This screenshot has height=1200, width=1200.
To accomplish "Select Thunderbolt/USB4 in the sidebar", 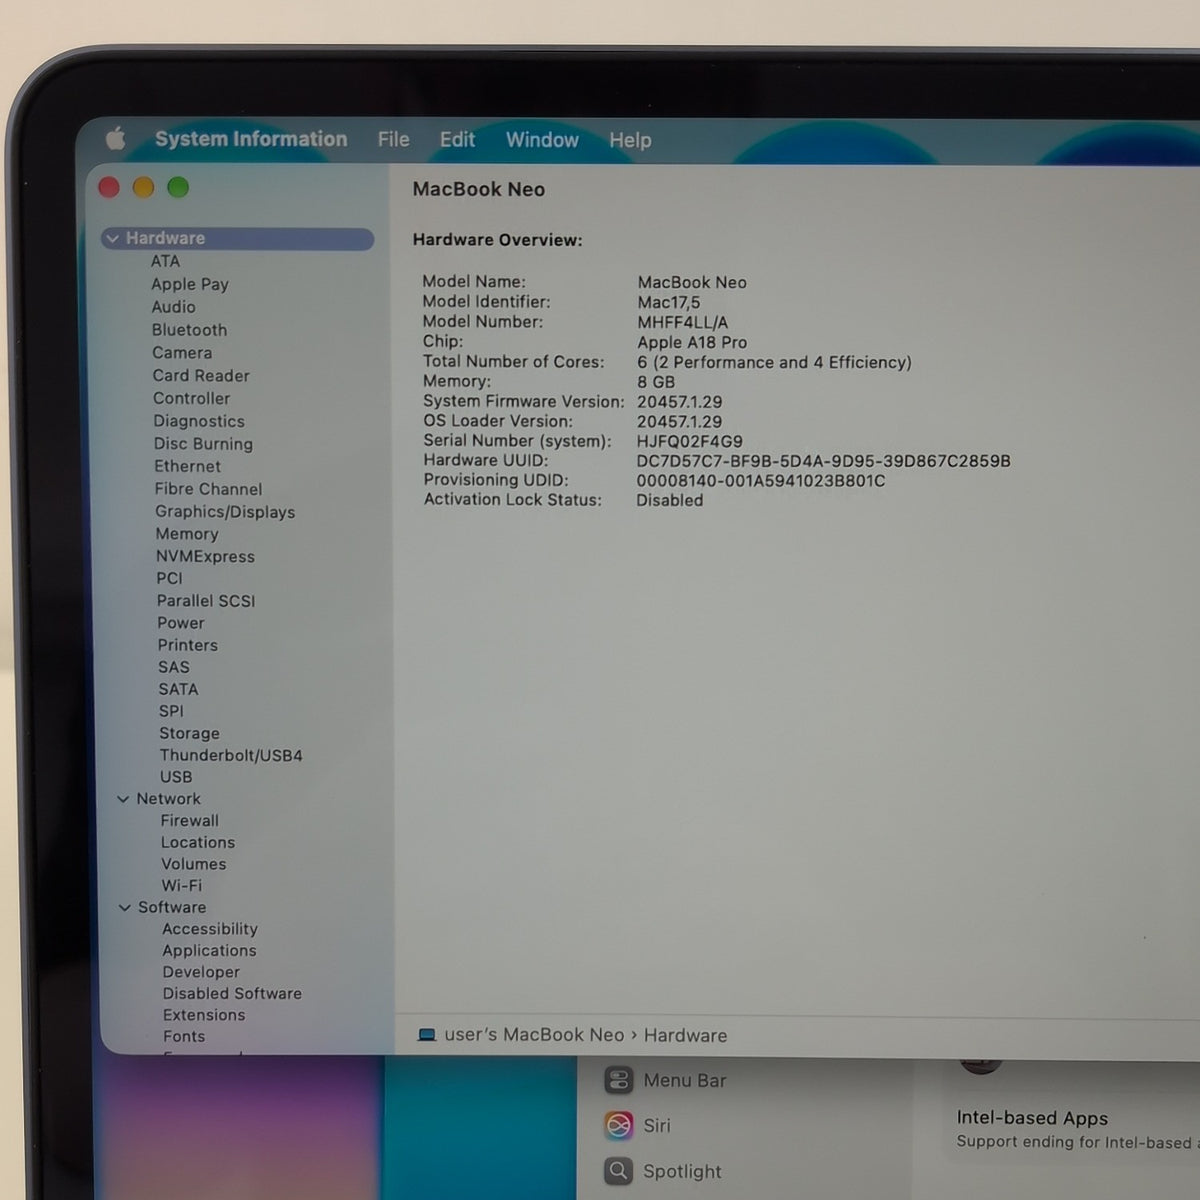I will tap(231, 756).
